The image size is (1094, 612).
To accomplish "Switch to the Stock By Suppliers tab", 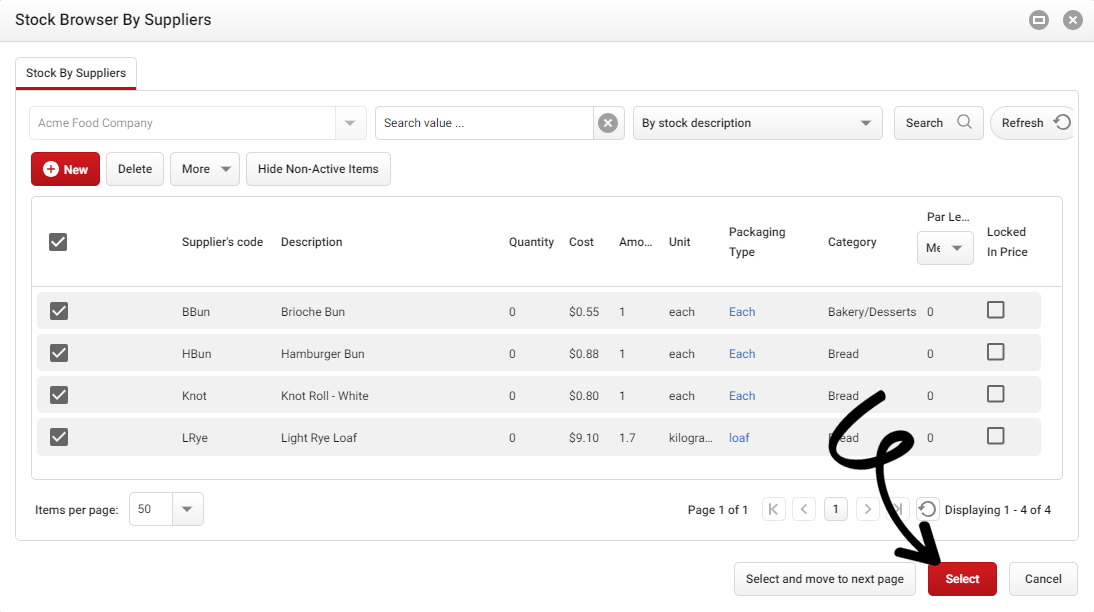I will (76, 73).
